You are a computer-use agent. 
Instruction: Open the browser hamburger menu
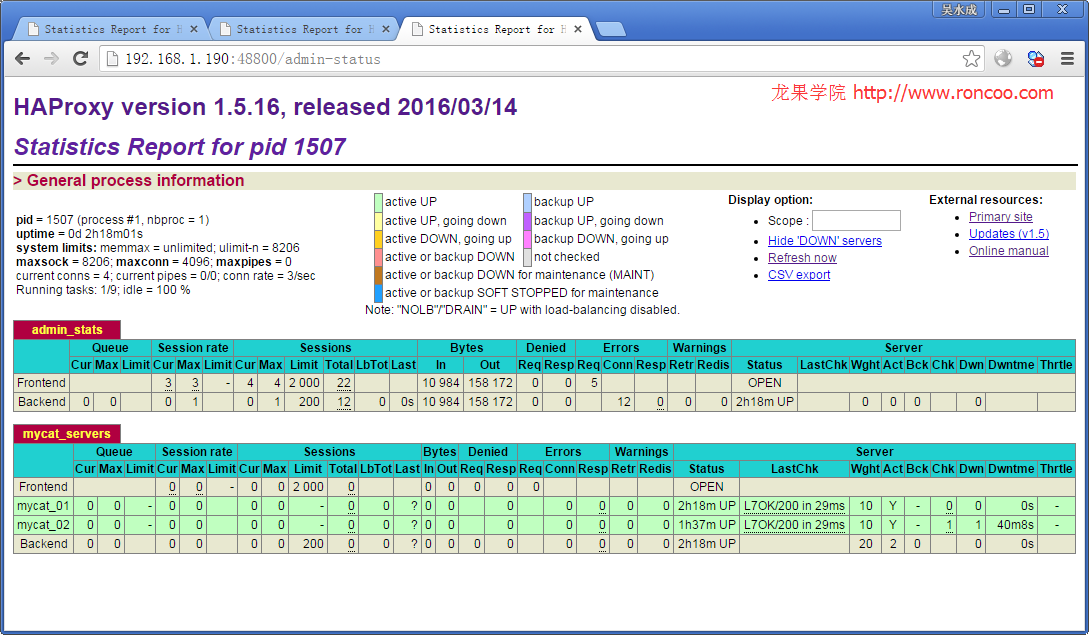pyautogui.click(x=1066, y=59)
